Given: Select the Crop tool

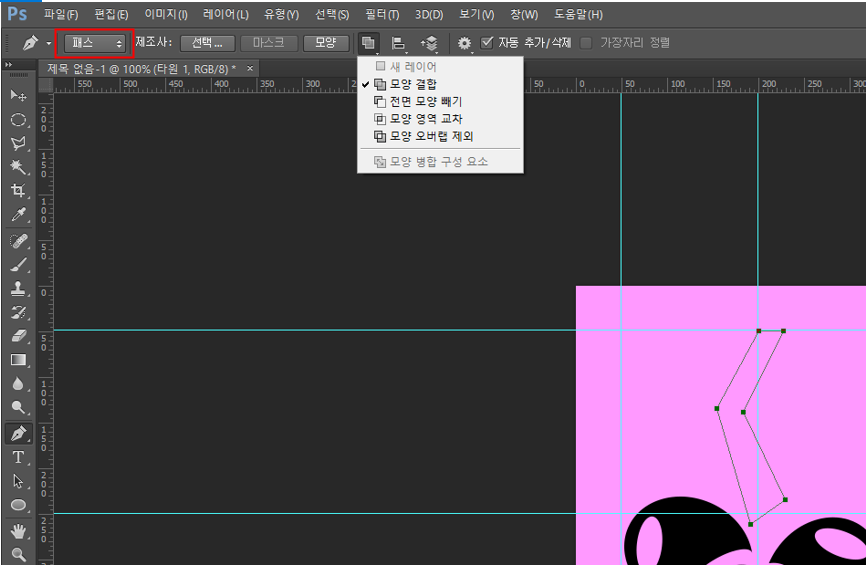Looking at the screenshot, I should (18, 191).
